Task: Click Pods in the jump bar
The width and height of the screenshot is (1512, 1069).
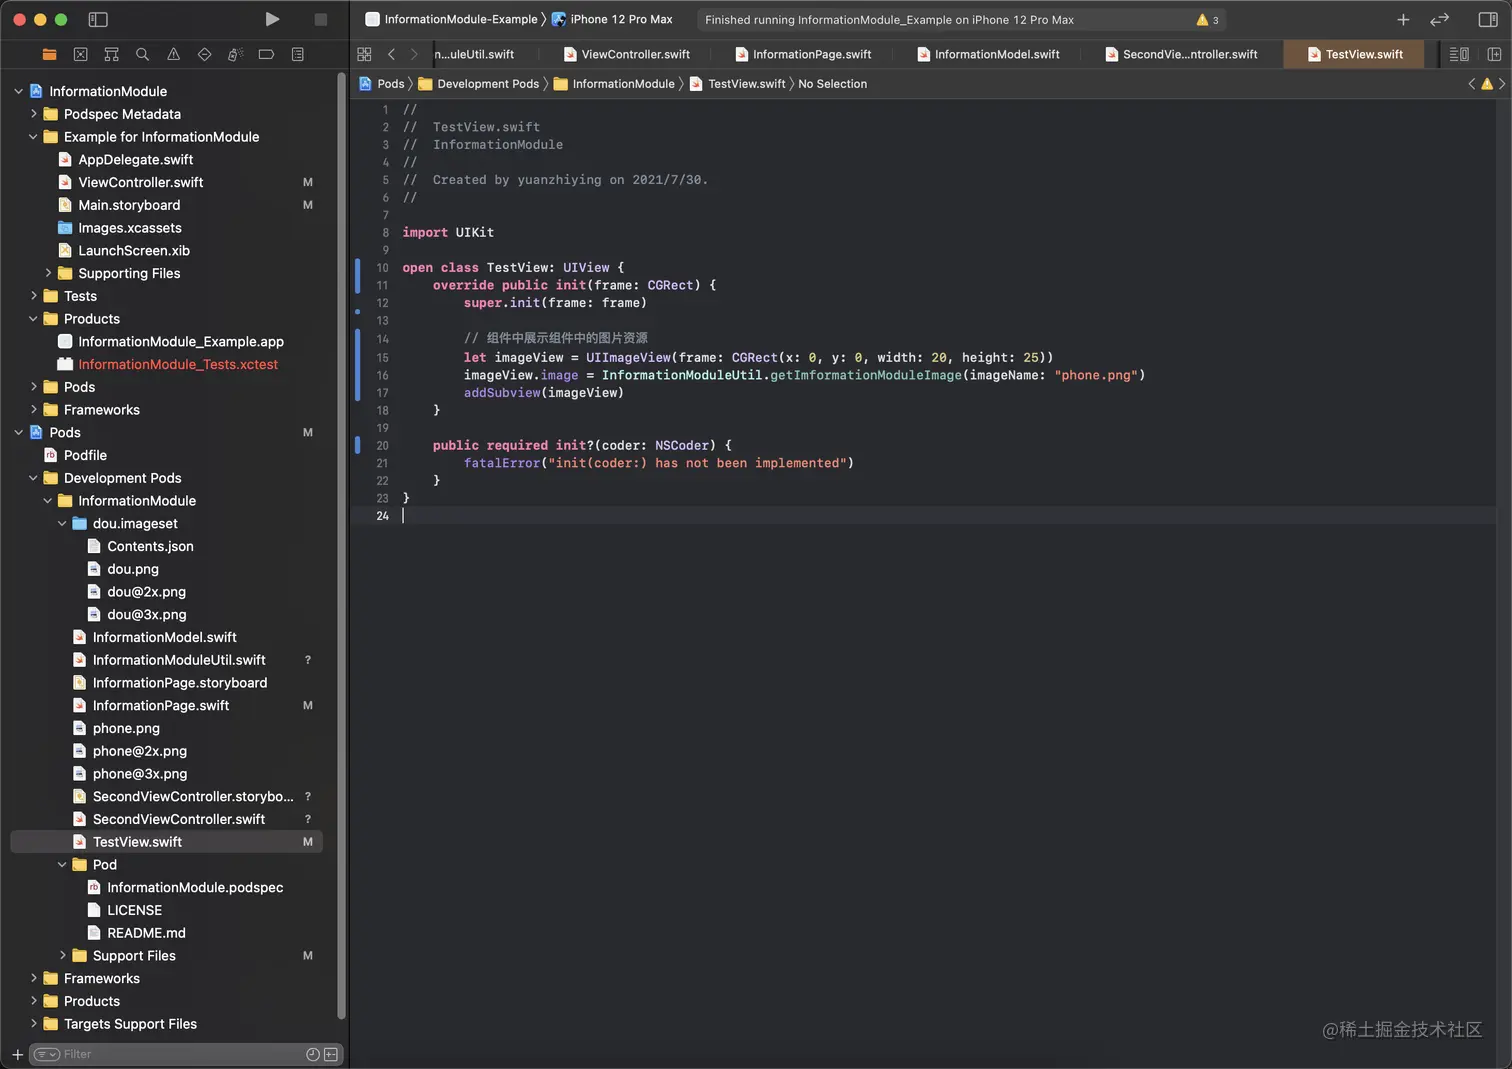Action: (381, 84)
